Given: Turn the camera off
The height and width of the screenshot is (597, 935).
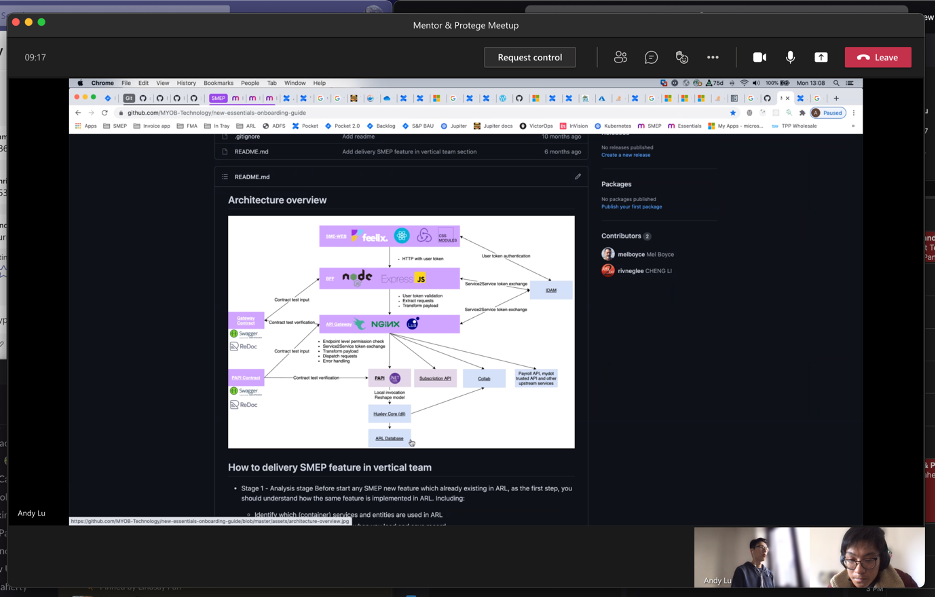Looking at the screenshot, I should coord(759,57).
